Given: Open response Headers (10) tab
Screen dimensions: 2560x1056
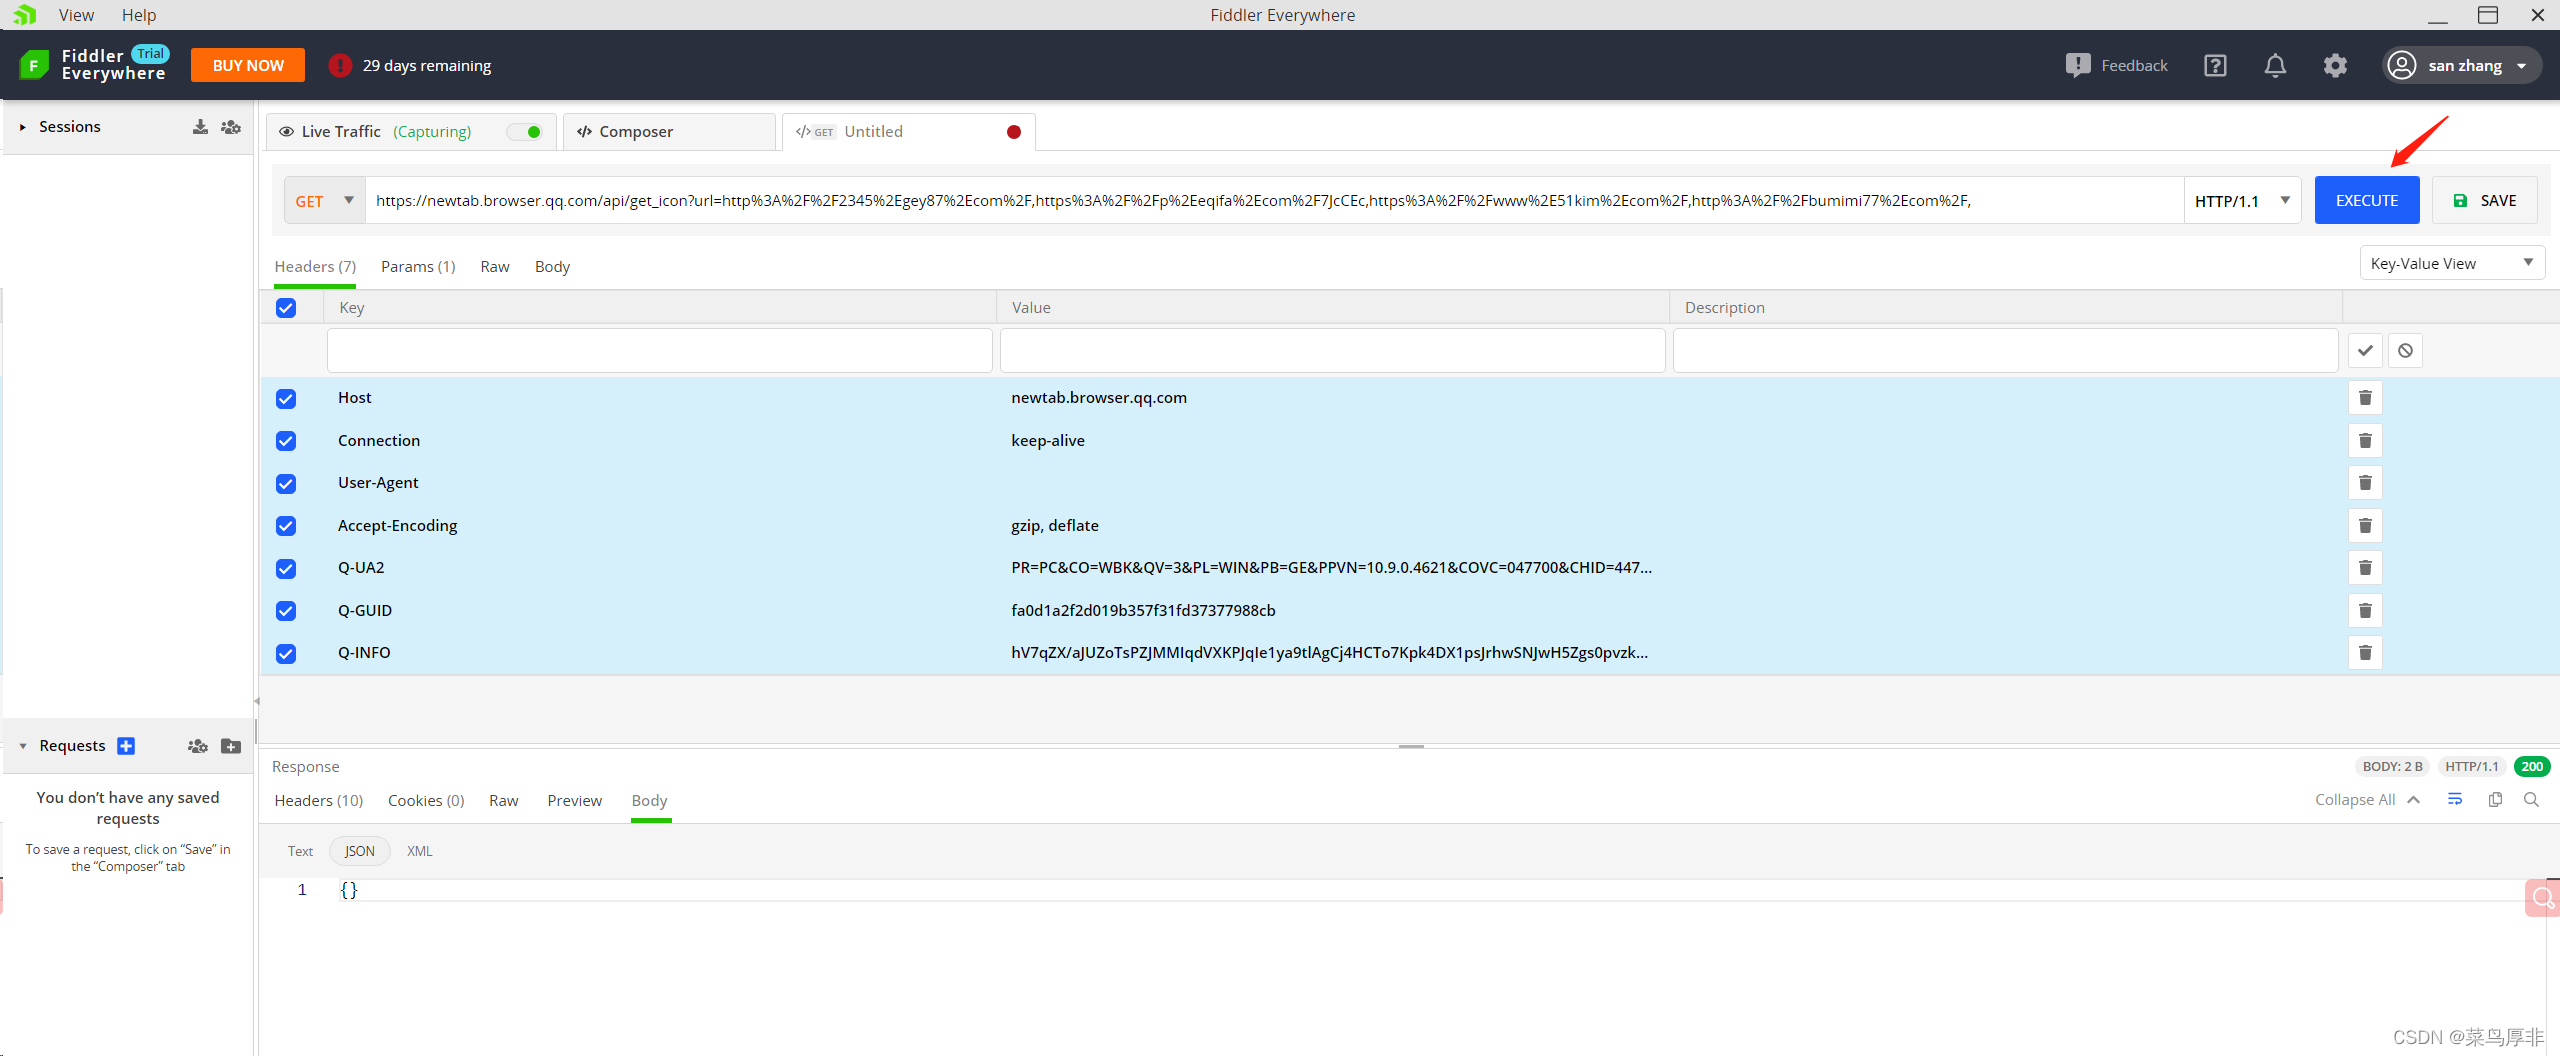Looking at the screenshot, I should 319,801.
